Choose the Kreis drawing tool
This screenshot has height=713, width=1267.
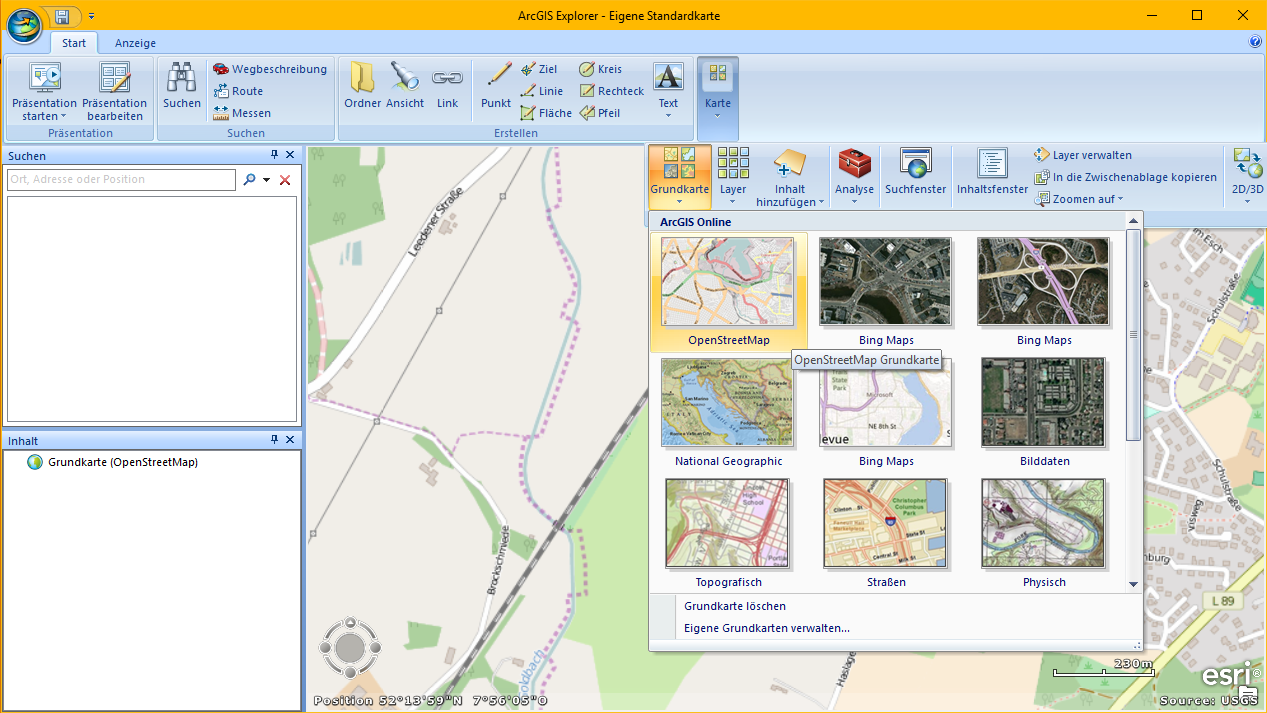coord(600,69)
